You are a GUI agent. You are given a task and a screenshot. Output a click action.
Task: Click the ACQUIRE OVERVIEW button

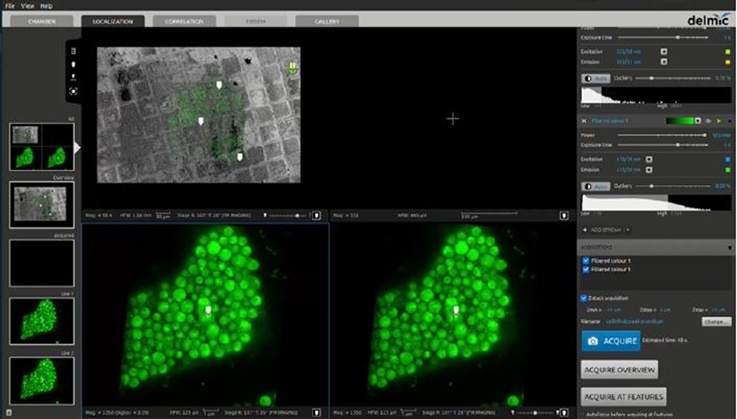click(x=619, y=370)
